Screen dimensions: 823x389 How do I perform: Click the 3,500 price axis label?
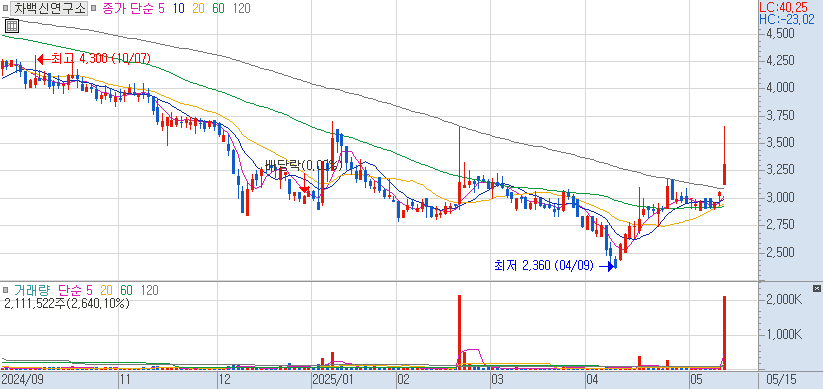tap(780, 143)
